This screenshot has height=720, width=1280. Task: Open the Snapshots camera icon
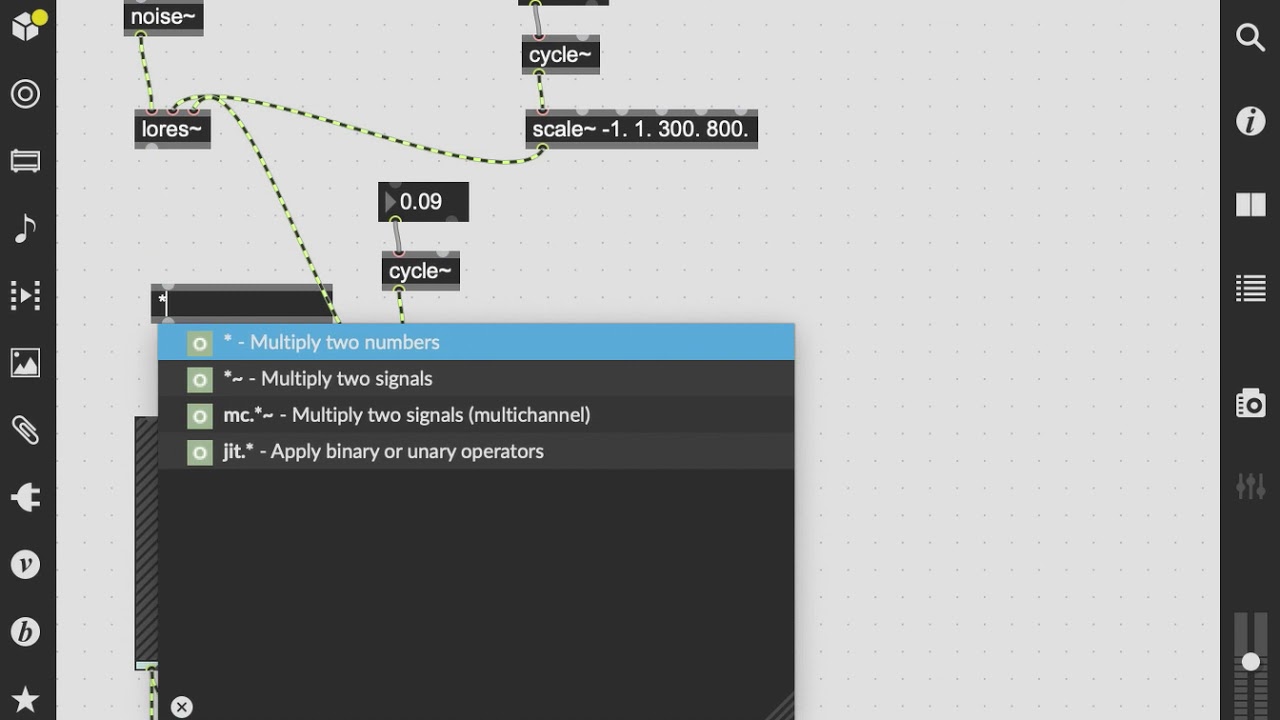click(1250, 404)
